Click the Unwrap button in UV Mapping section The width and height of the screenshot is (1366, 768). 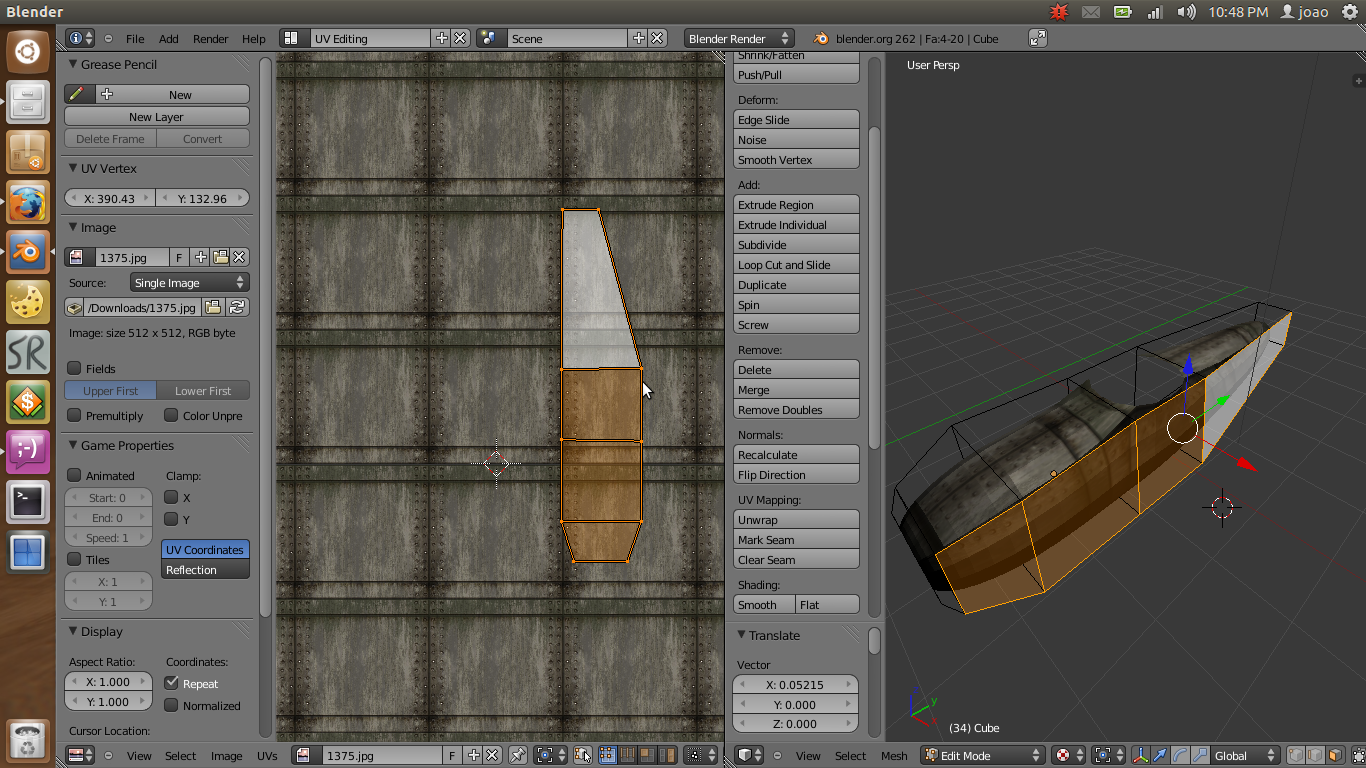795,519
